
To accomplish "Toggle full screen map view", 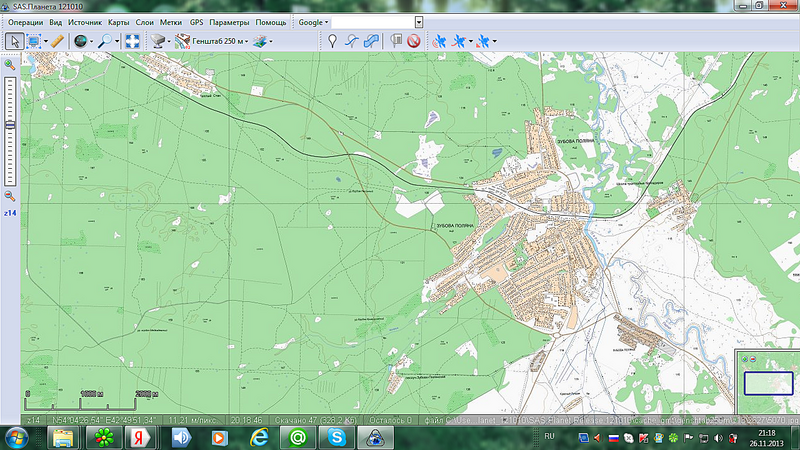I will [133, 41].
